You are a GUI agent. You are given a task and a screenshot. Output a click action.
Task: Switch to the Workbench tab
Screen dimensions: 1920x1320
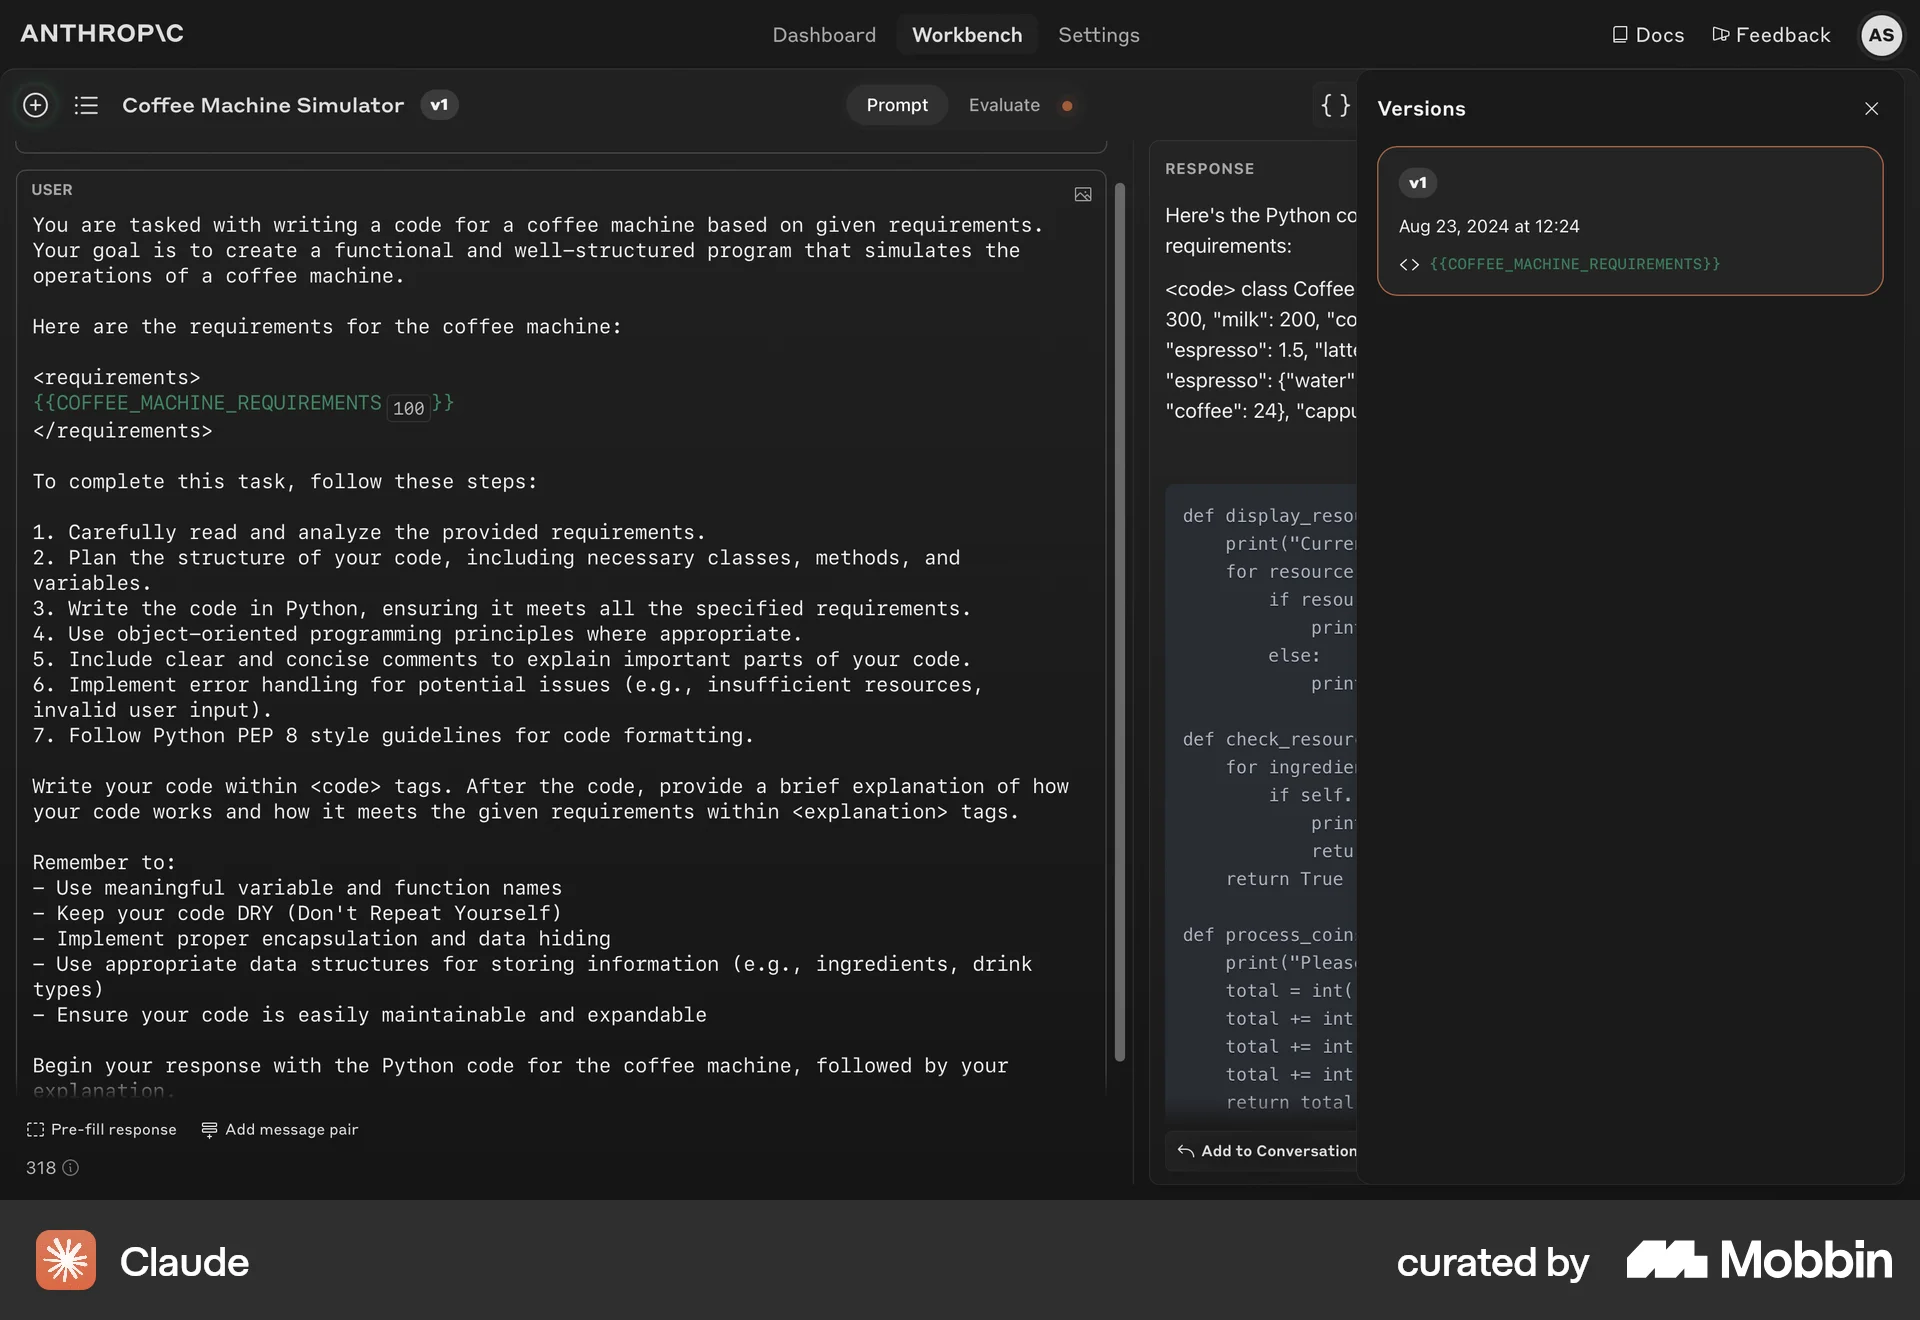966,34
